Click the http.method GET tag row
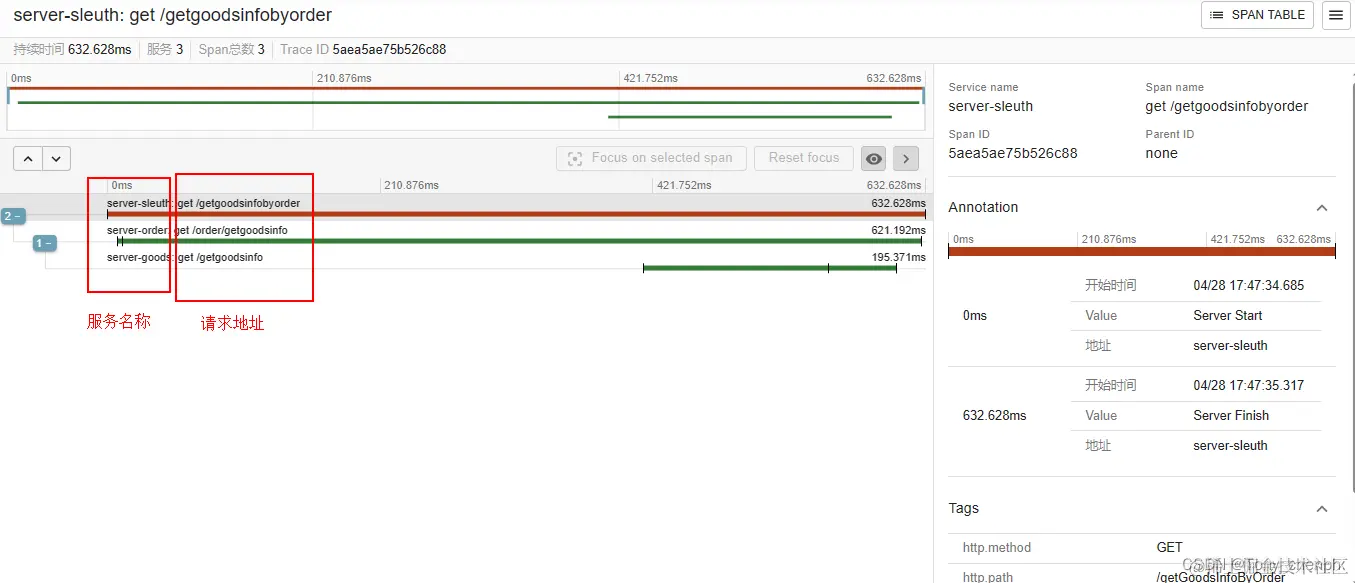The width and height of the screenshot is (1355, 583). (x=1141, y=548)
